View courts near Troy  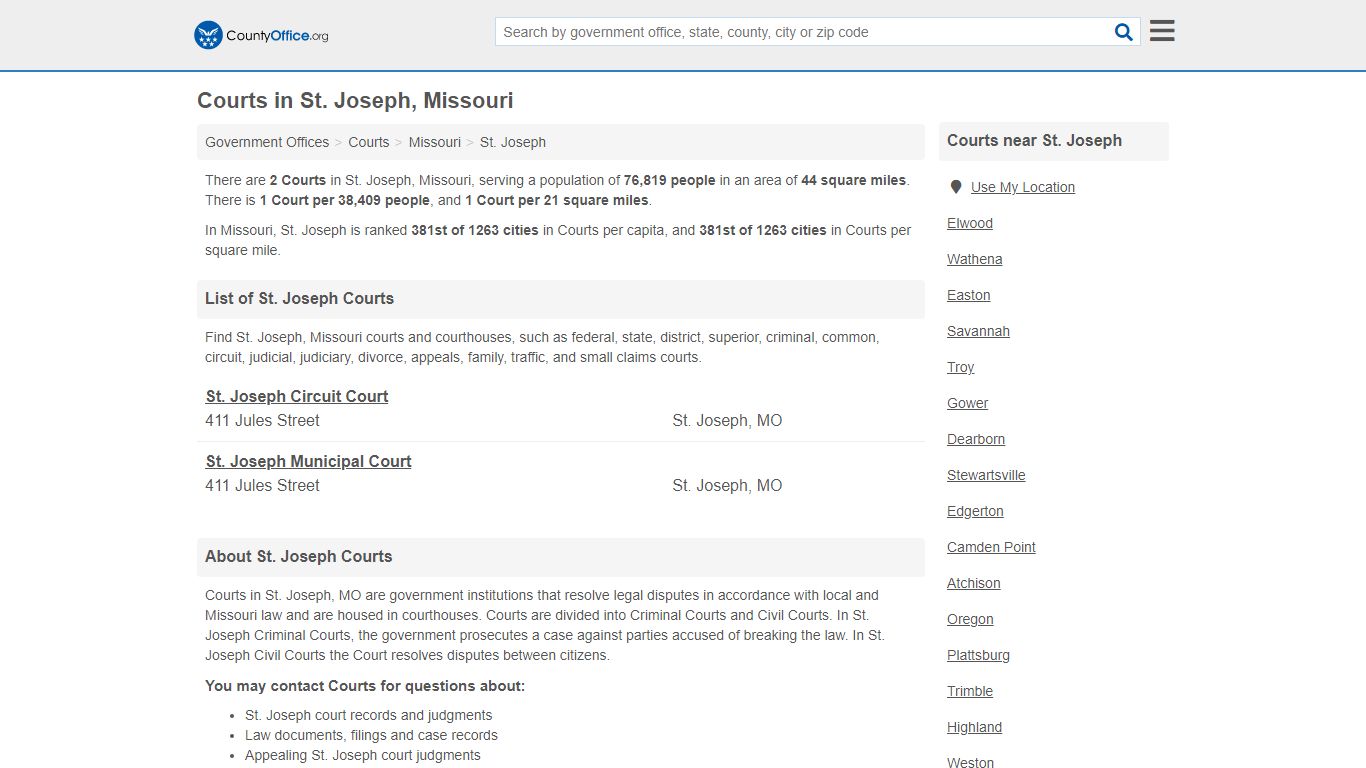click(961, 367)
